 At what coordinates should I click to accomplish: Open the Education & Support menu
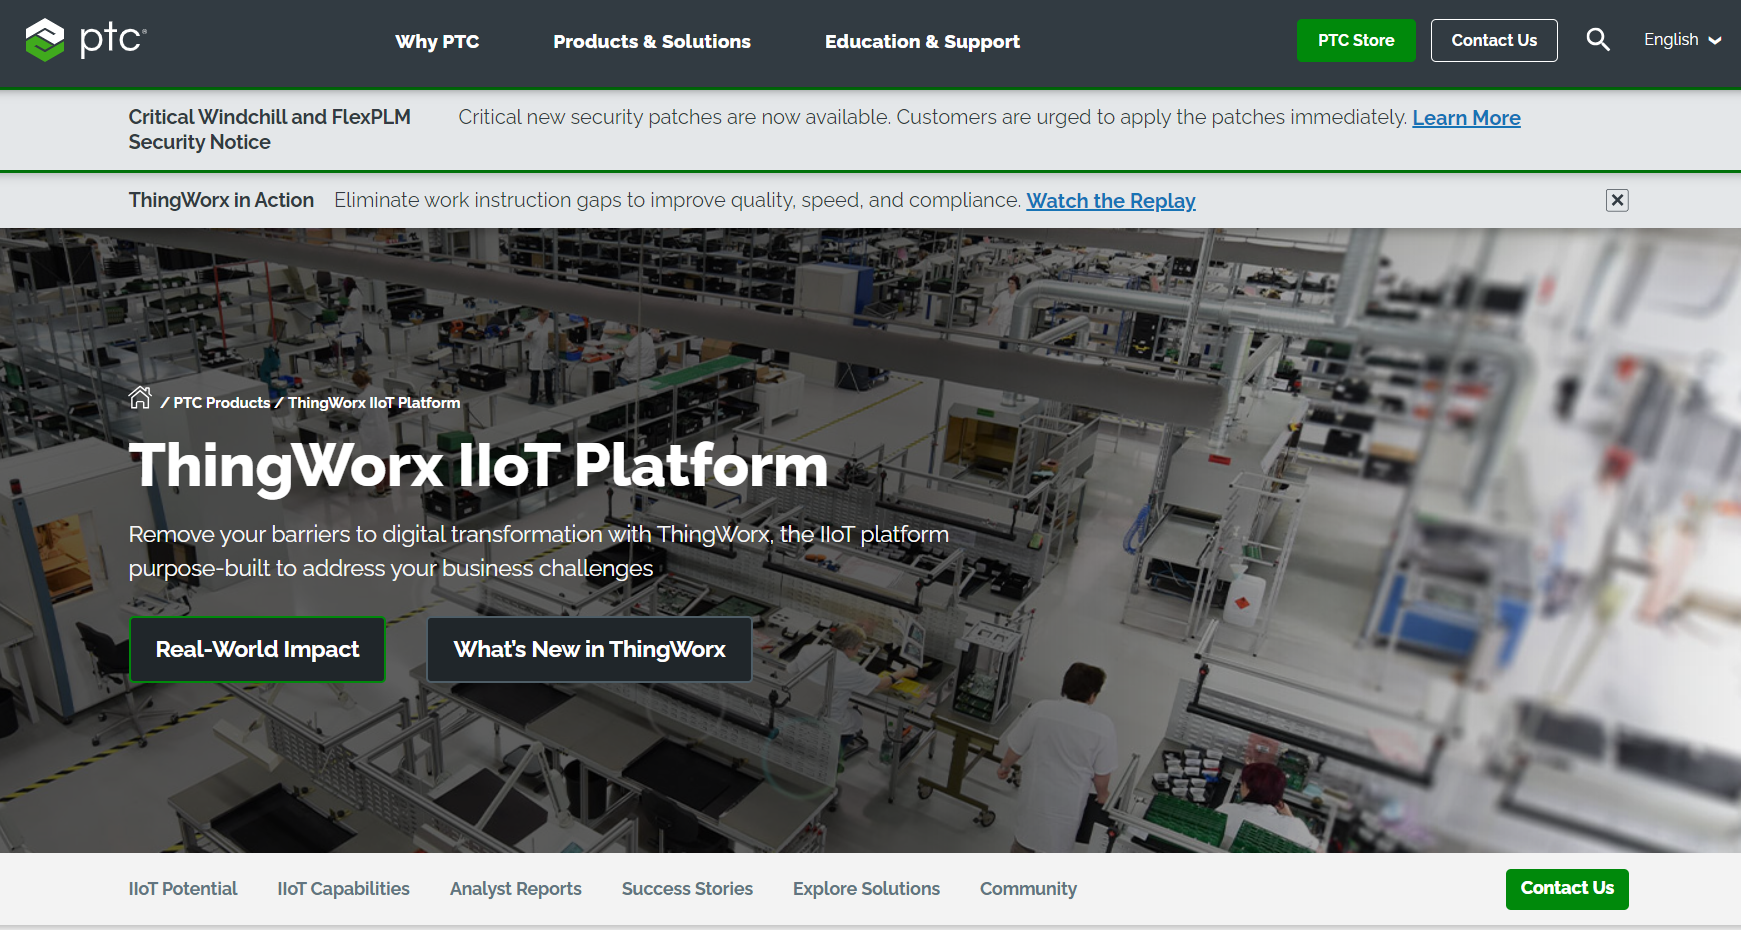[x=922, y=41]
